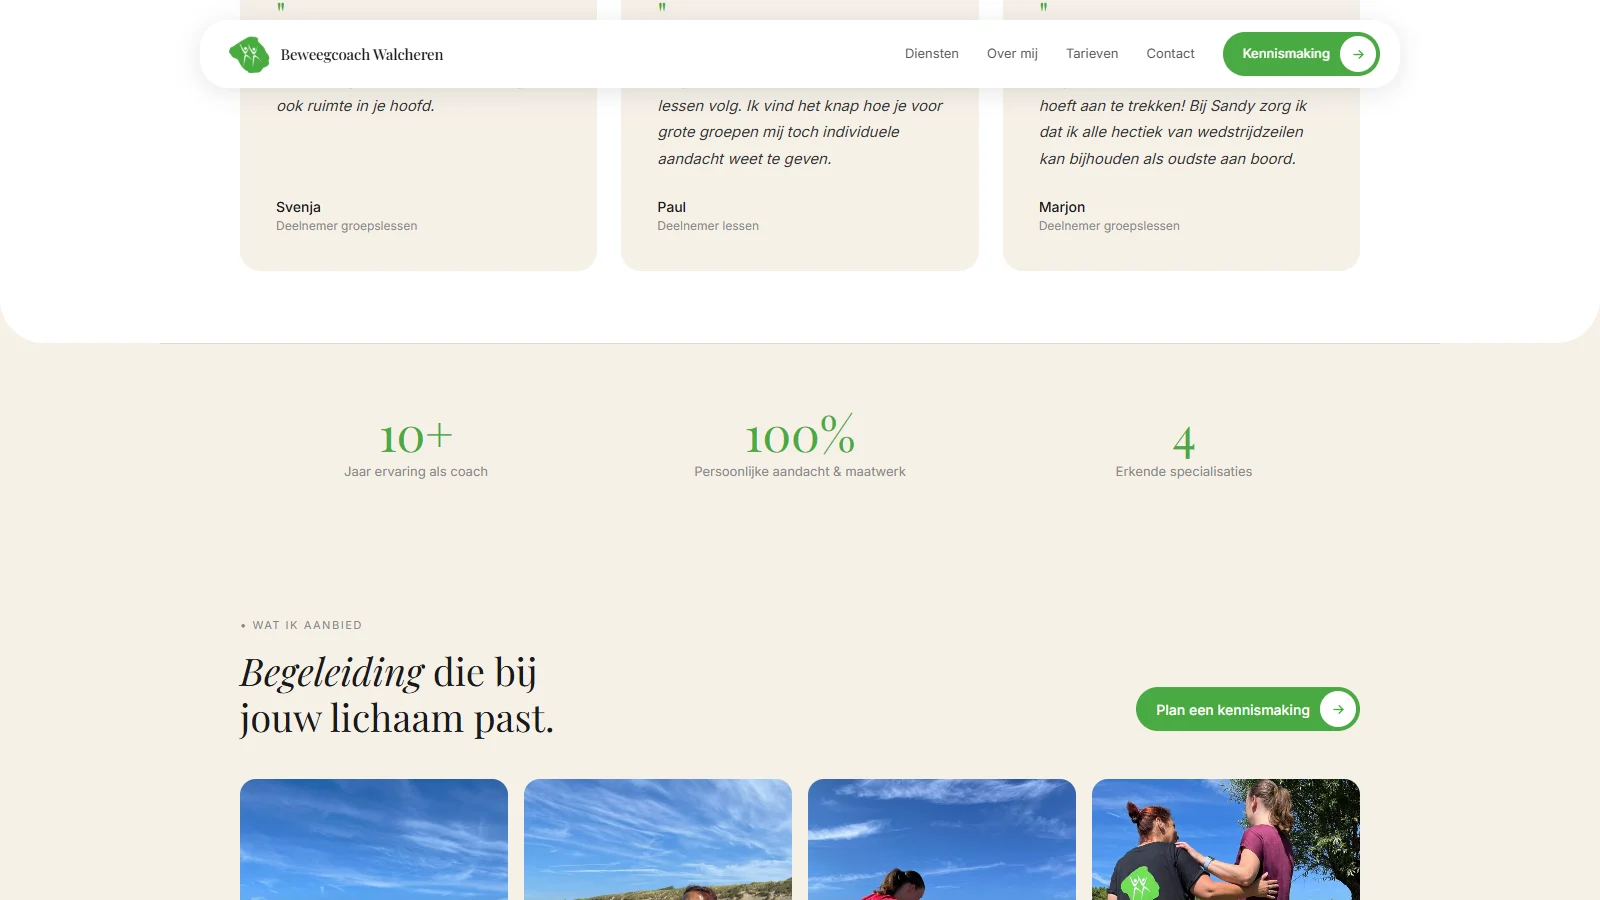
Task: Click the 10+ statistic number
Action: coord(416,437)
